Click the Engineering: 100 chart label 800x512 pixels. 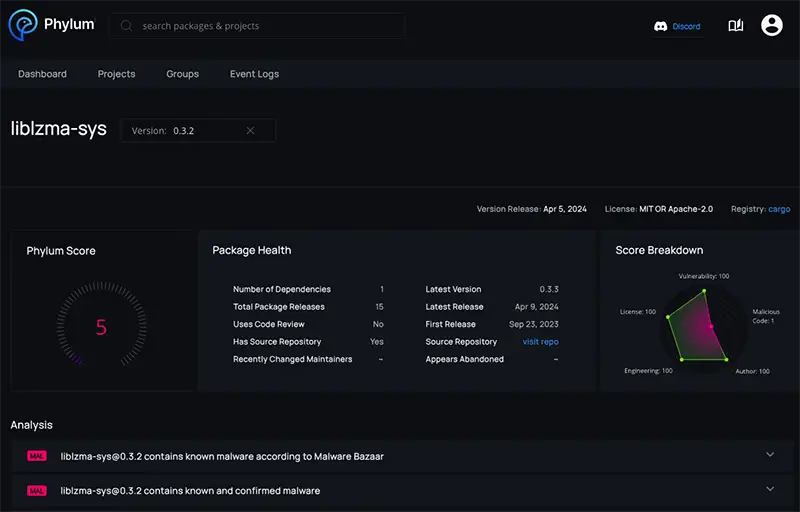(x=648, y=371)
